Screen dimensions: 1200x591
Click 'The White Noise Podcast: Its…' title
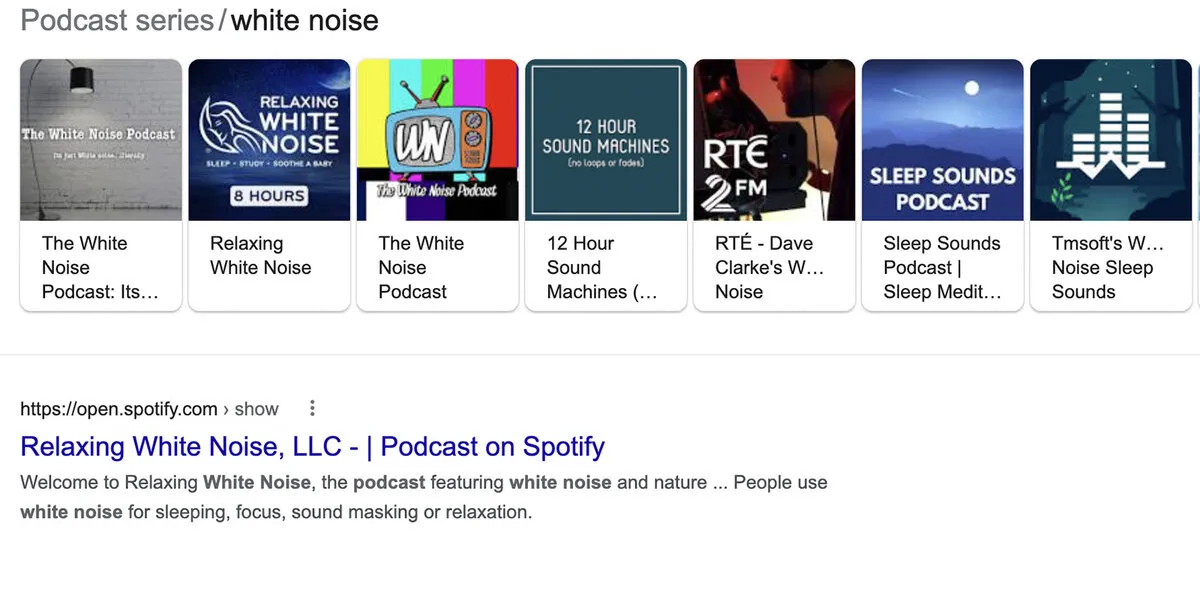pyautogui.click(x=100, y=267)
